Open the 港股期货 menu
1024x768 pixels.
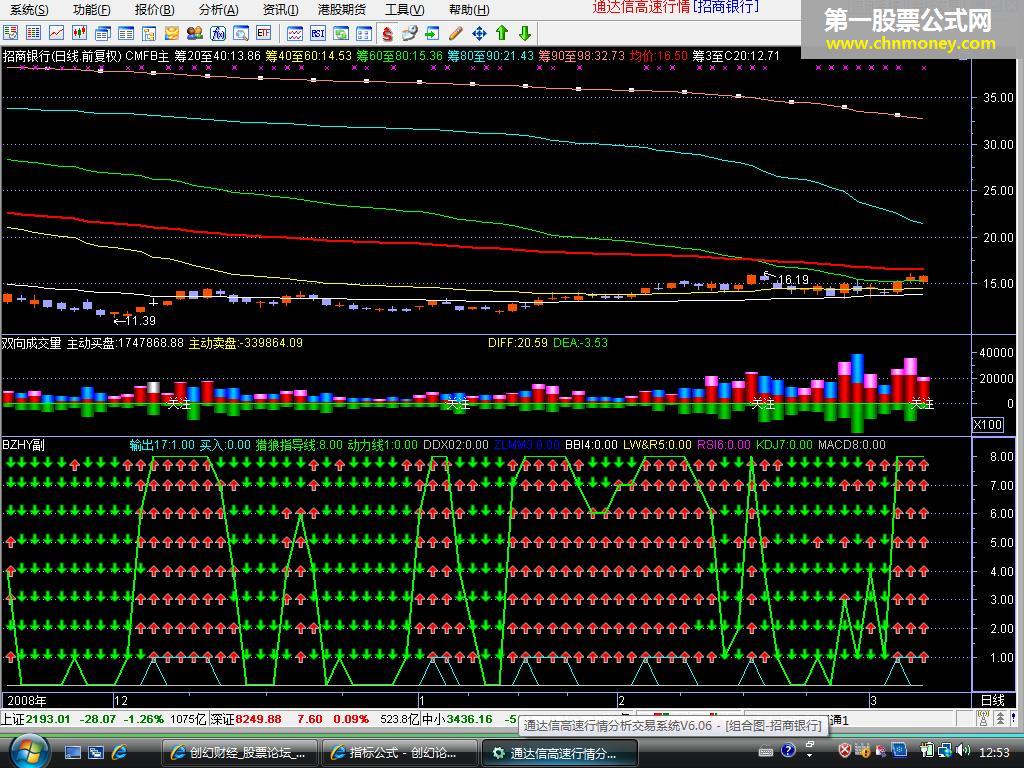(342, 10)
